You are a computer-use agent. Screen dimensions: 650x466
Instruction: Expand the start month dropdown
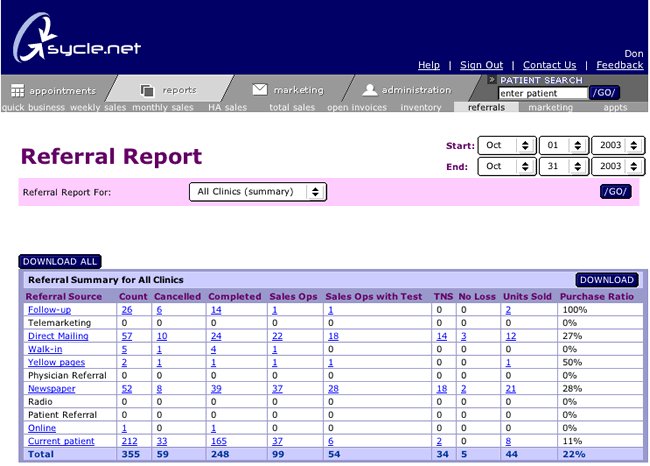click(x=506, y=145)
